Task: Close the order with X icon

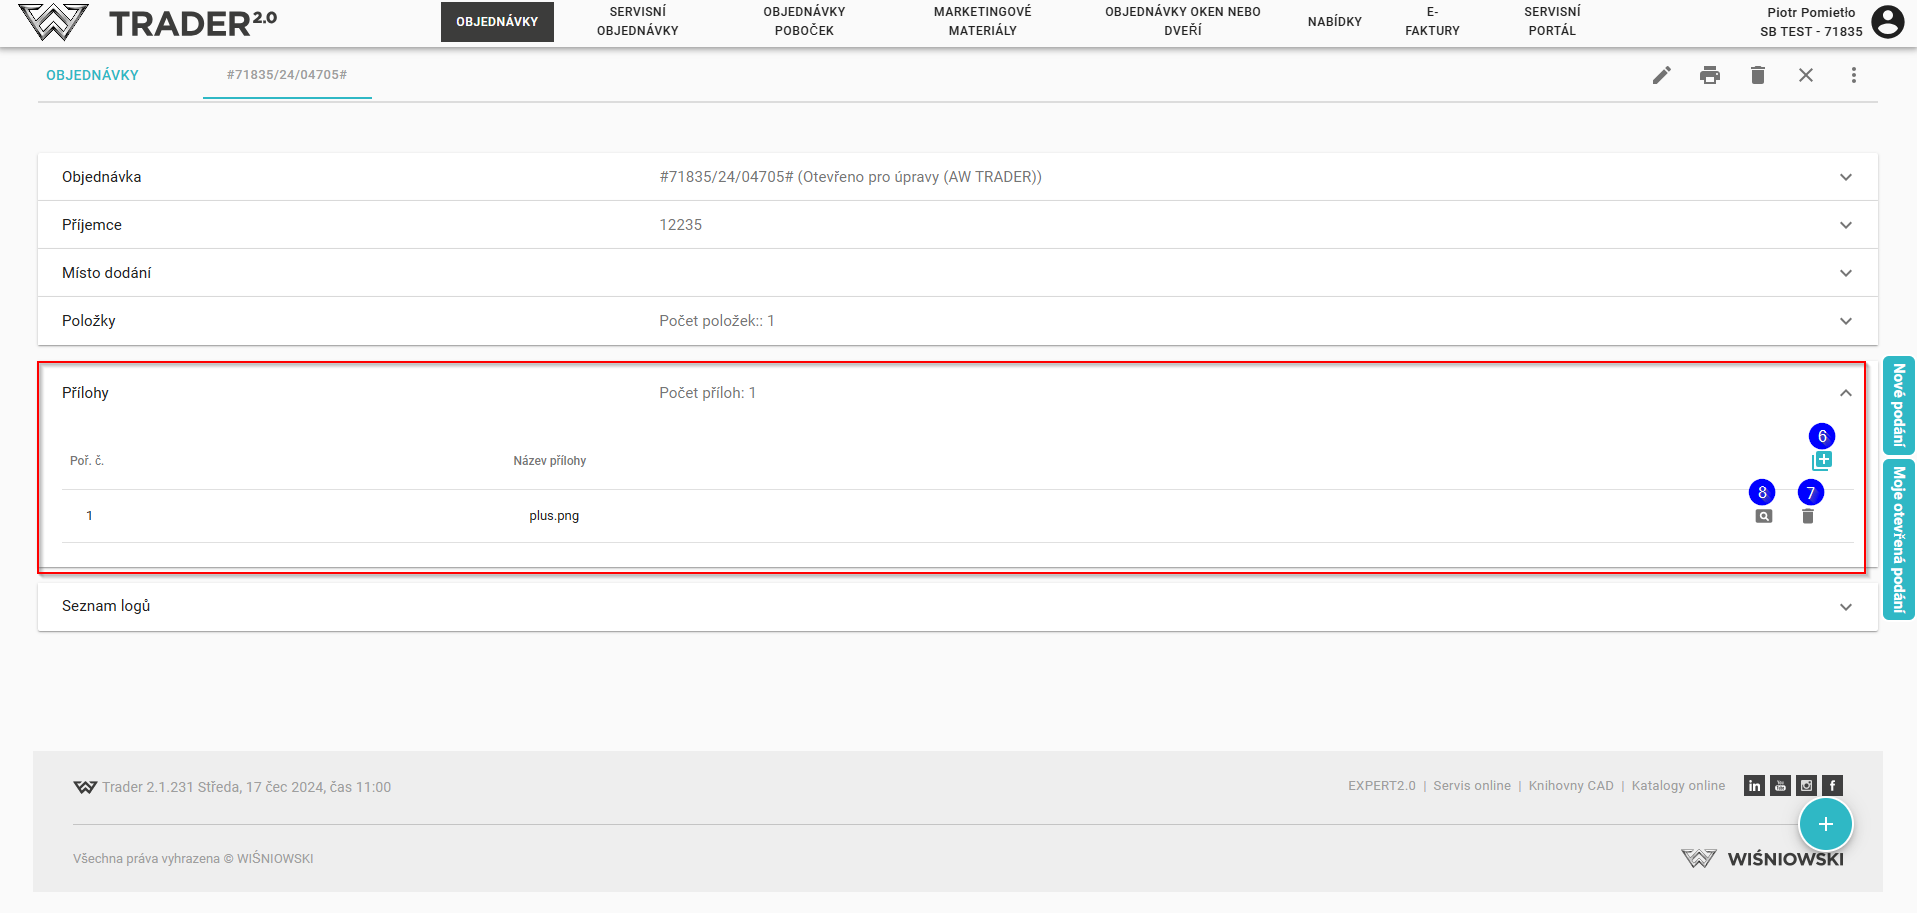Action: (x=1805, y=75)
